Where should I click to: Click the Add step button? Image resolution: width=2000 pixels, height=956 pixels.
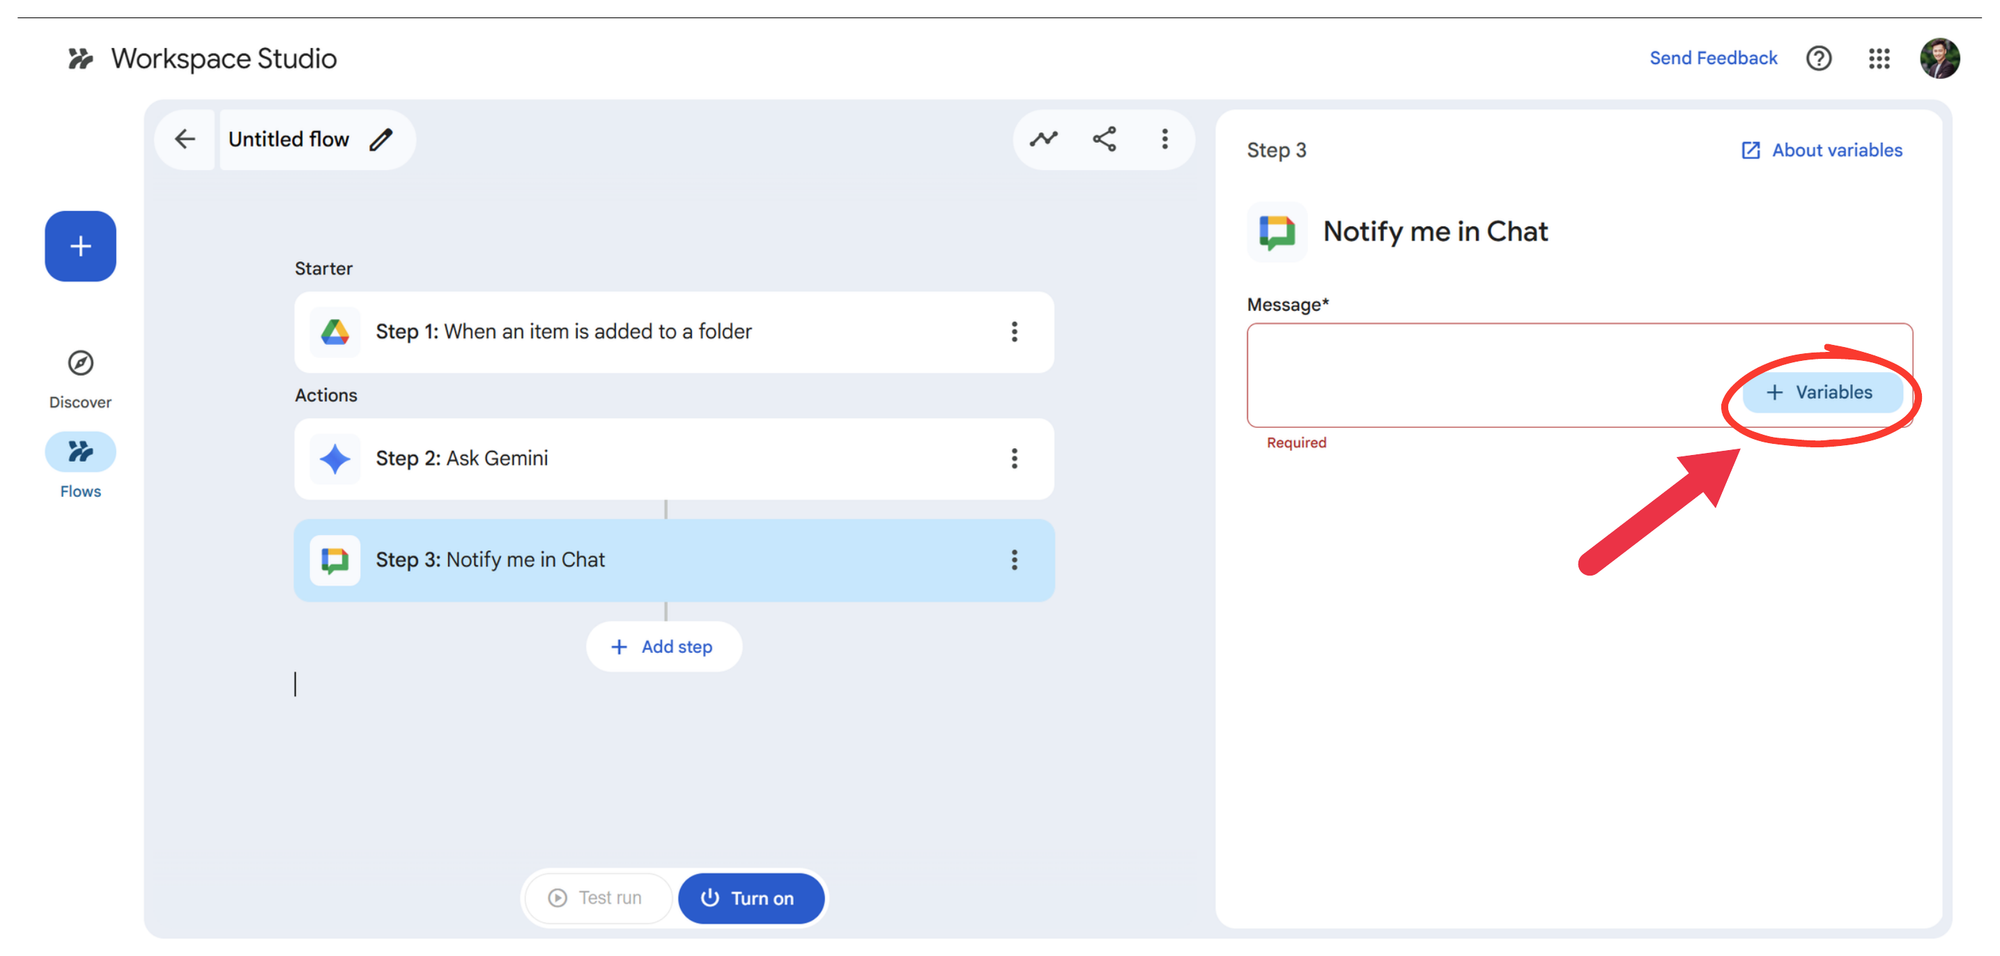pos(664,647)
